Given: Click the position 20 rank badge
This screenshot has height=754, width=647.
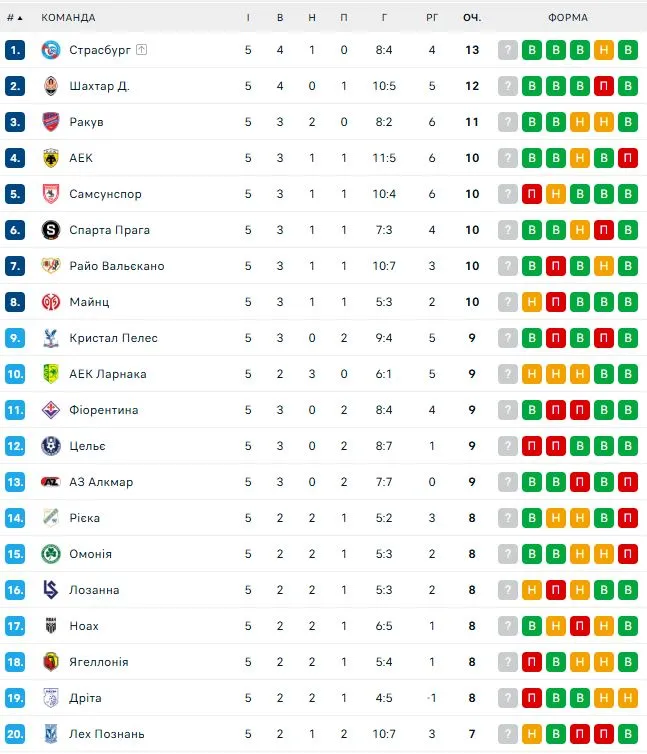Looking at the screenshot, I should click(x=14, y=734).
